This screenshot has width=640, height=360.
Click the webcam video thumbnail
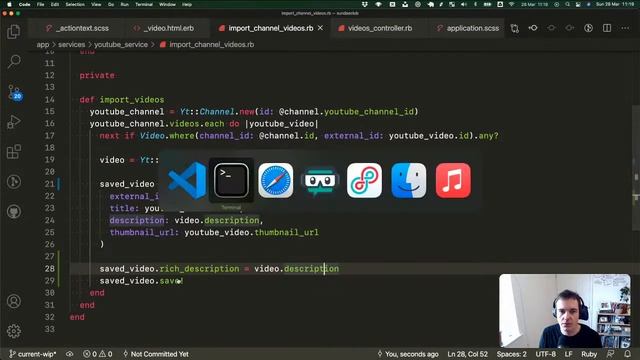click(x=564, y=311)
